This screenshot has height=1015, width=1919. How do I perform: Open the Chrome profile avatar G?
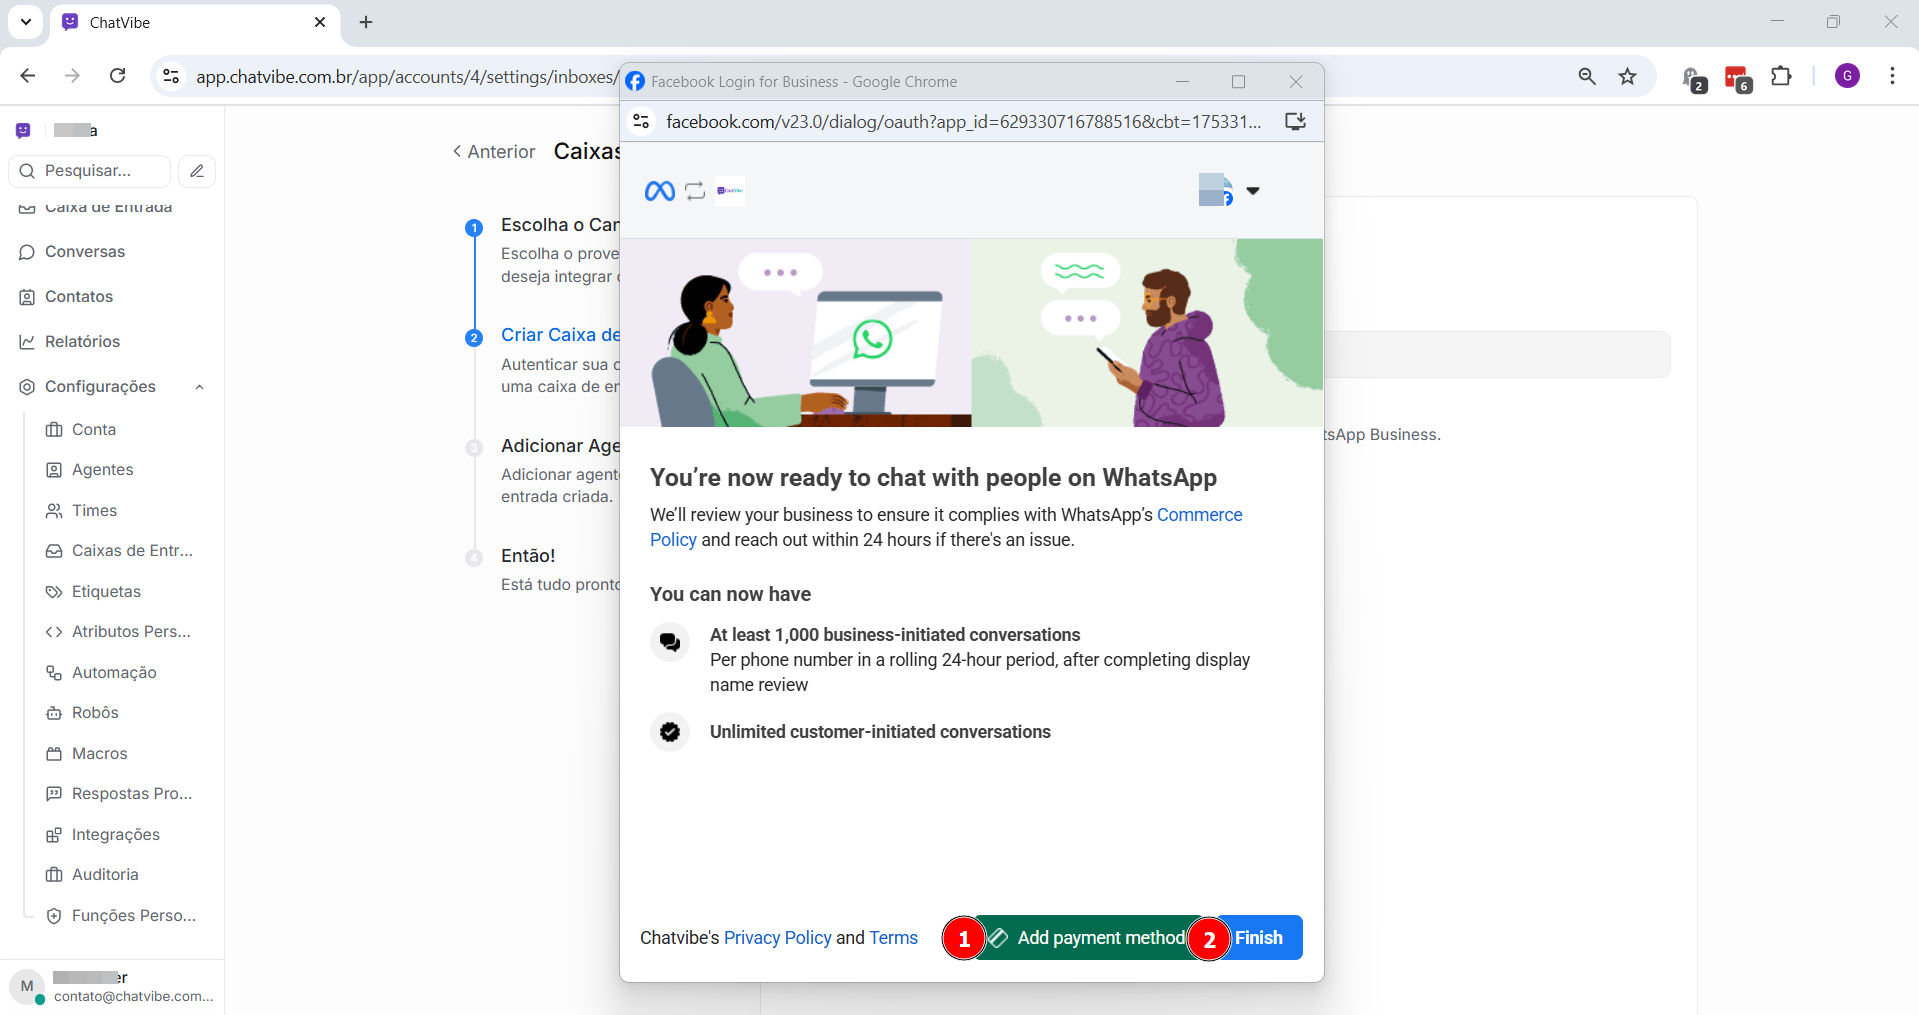1847,76
